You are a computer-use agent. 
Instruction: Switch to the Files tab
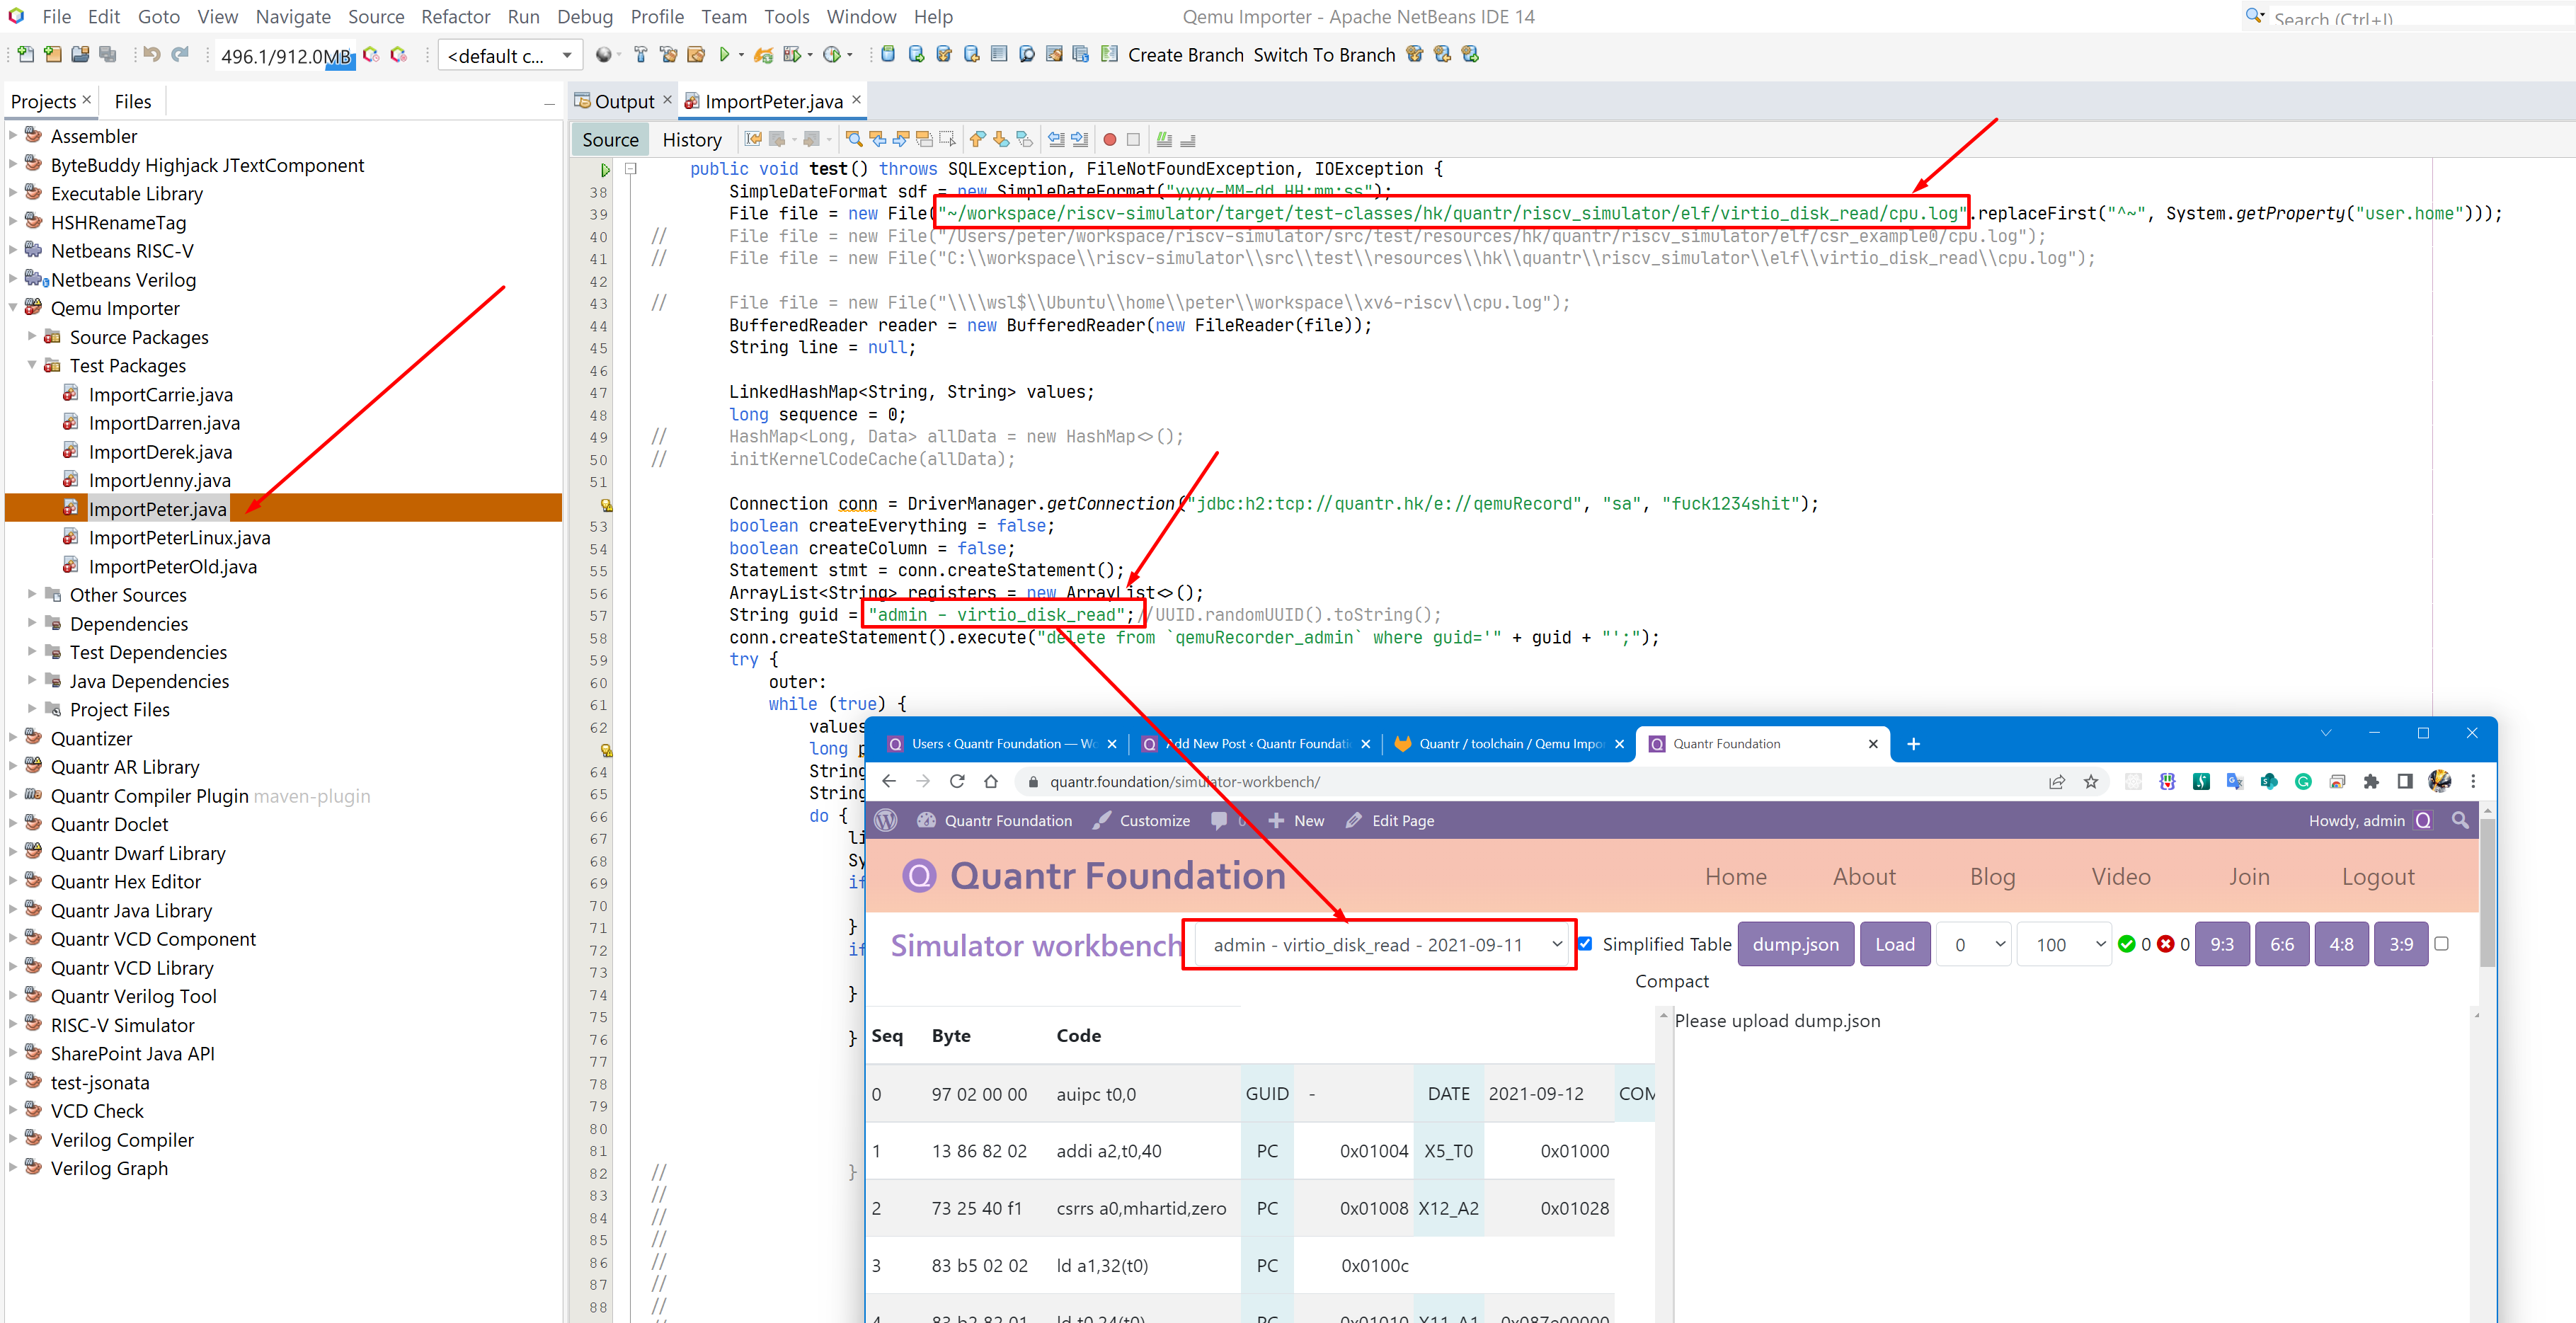tap(133, 101)
